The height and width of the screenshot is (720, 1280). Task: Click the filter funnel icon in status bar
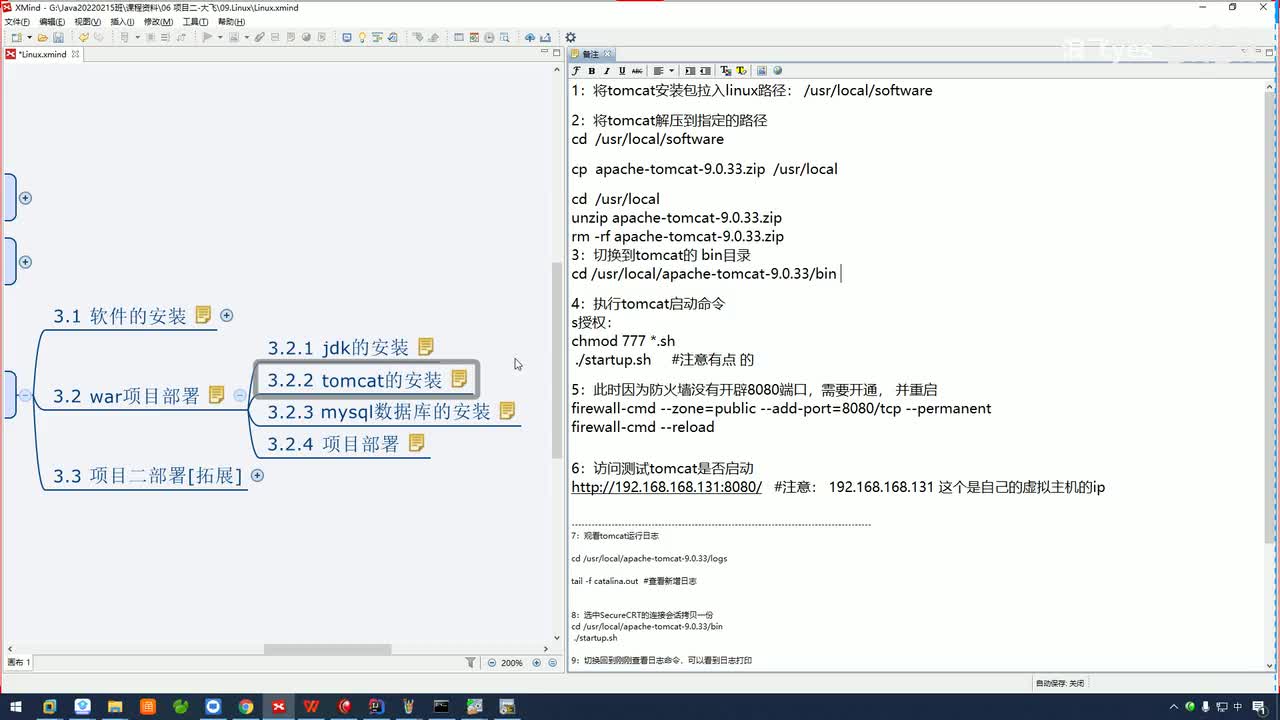coord(471,662)
